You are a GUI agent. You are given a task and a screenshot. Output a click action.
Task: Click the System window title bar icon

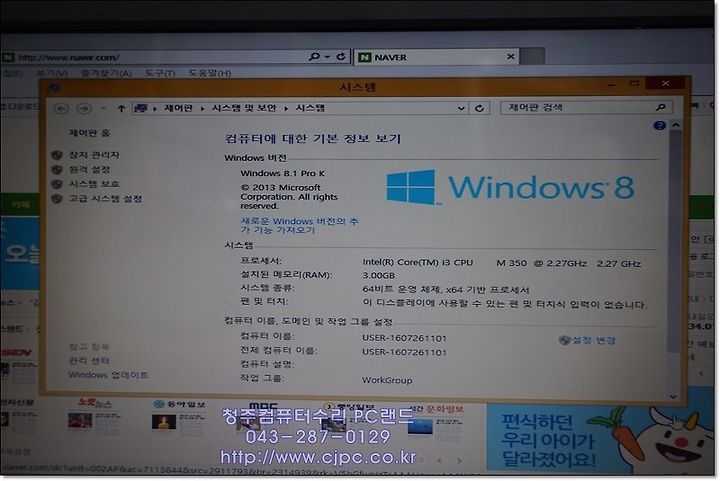(53, 87)
